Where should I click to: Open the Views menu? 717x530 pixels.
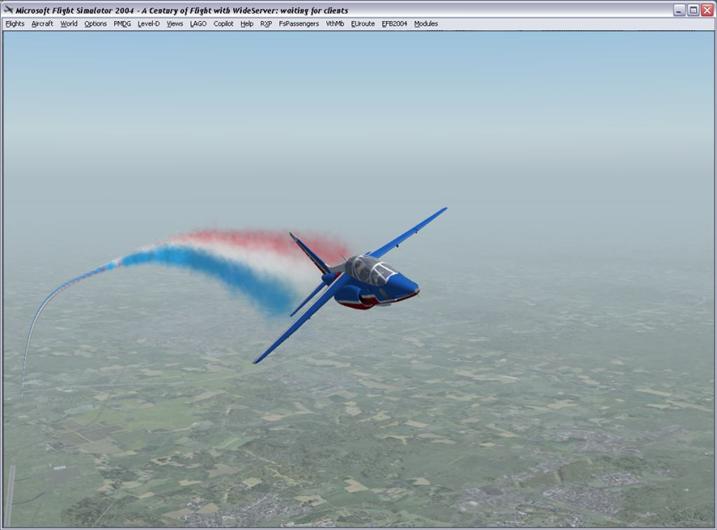point(175,24)
